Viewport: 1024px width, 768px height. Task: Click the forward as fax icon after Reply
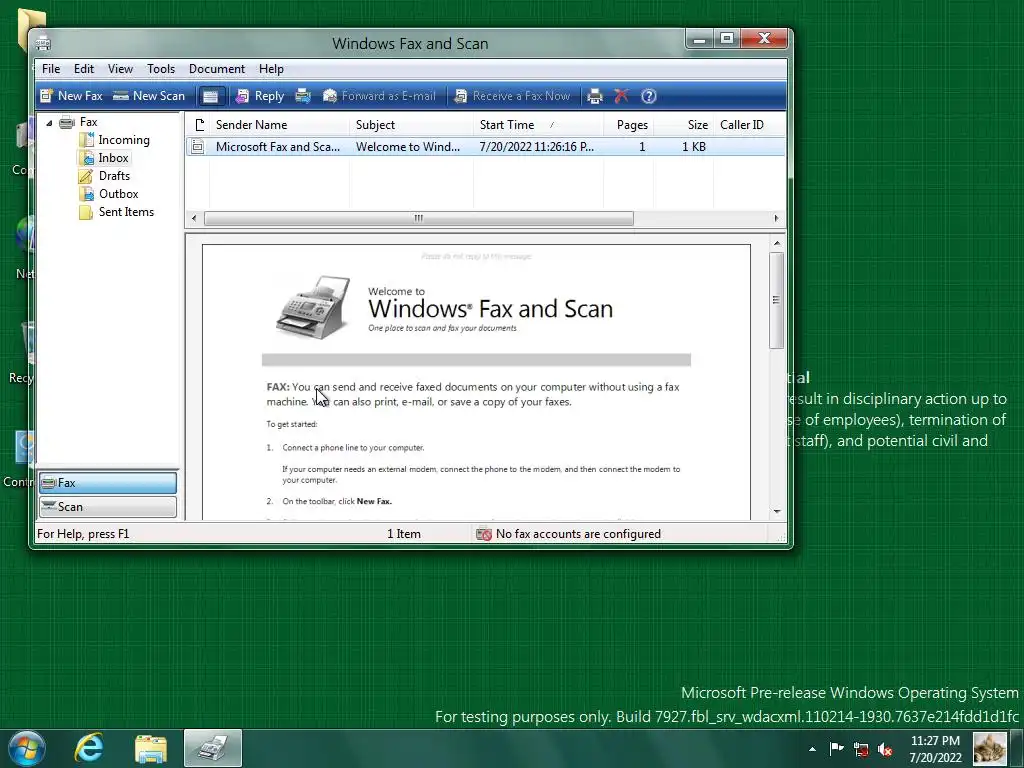coord(303,96)
